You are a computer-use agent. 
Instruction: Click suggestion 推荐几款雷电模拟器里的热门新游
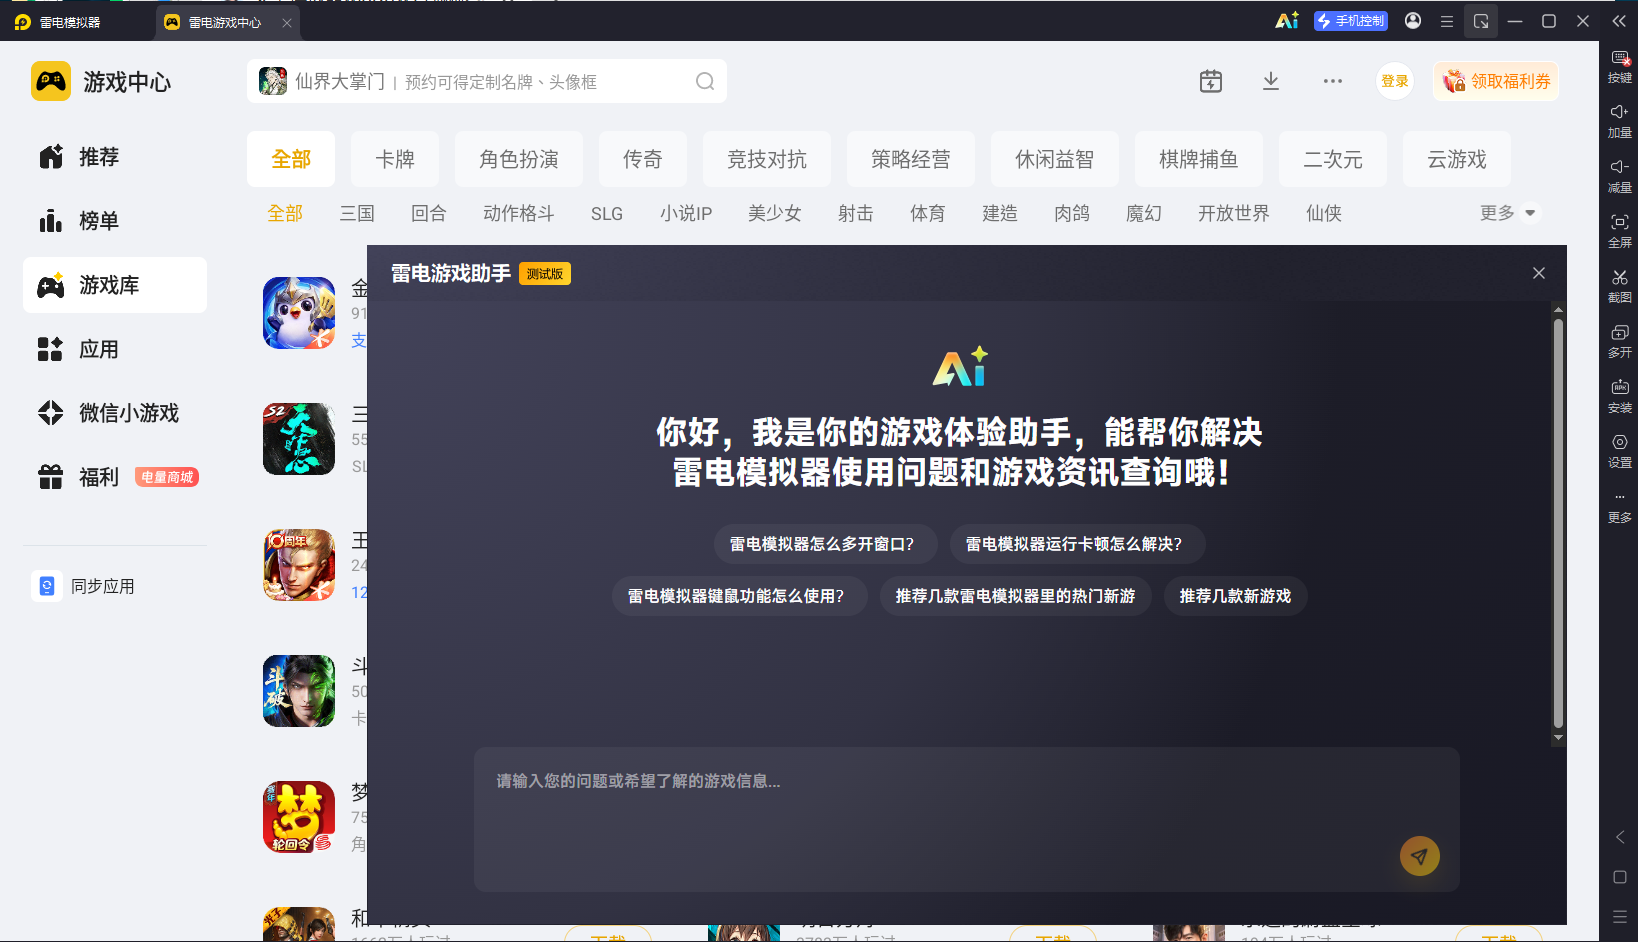pyautogui.click(x=1015, y=596)
